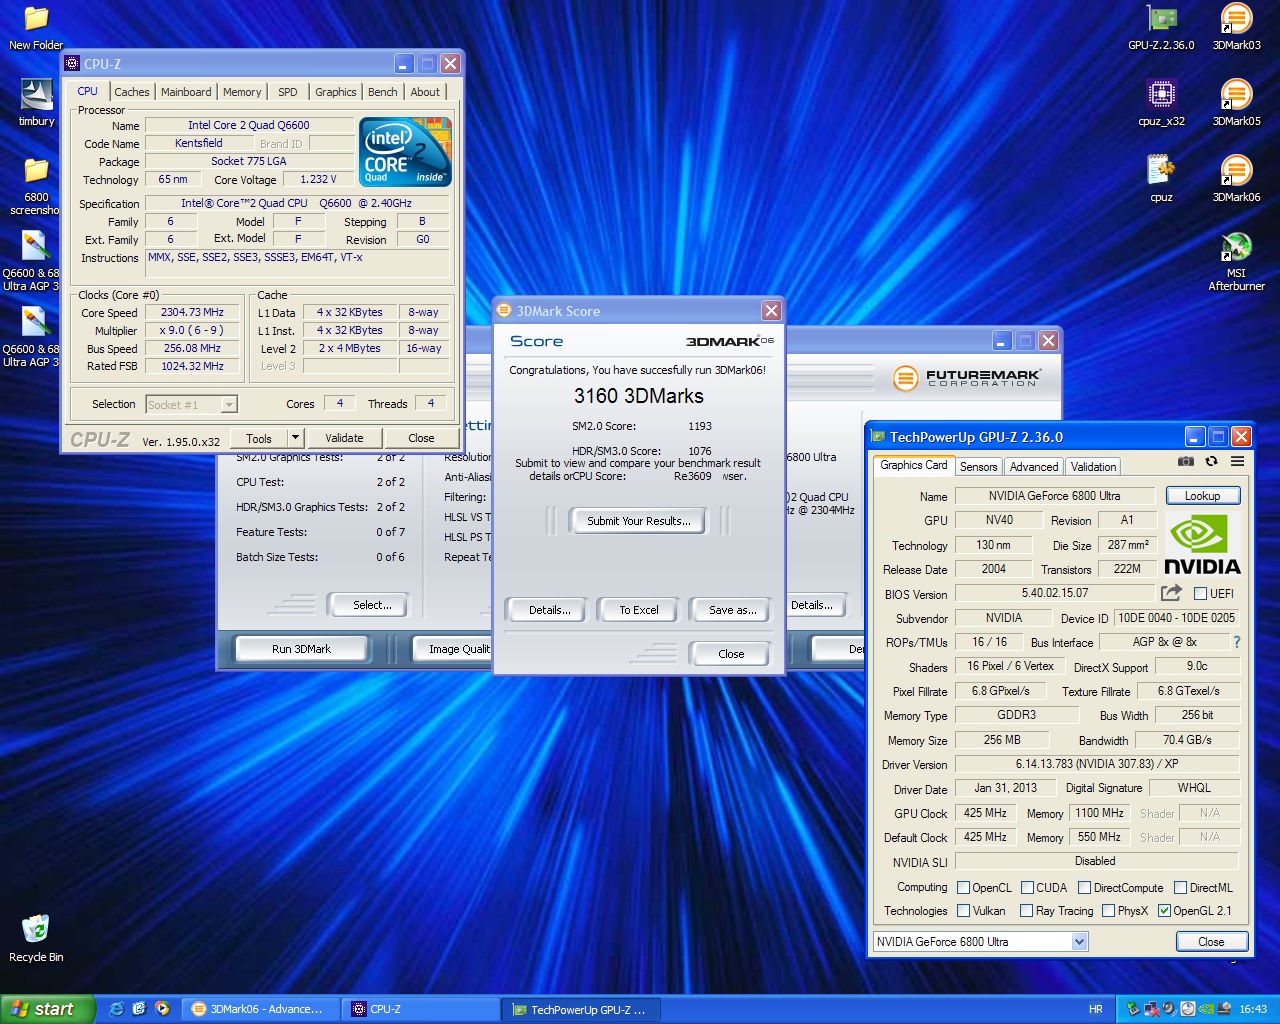Screen dimensions: 1280x1024
Task: Select the Recycle Bin icon
Action: (x=36, y=938)
